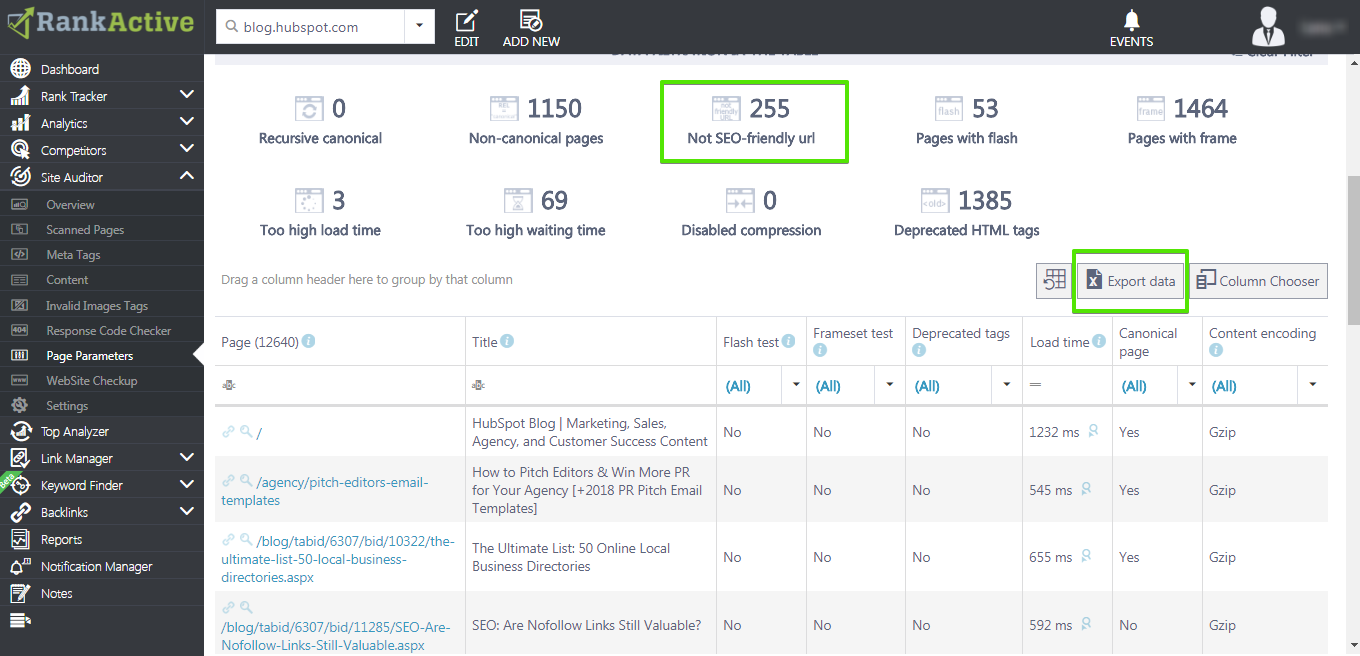Open the project selector dropdown arrow
1360x656 pixels.
419,27
